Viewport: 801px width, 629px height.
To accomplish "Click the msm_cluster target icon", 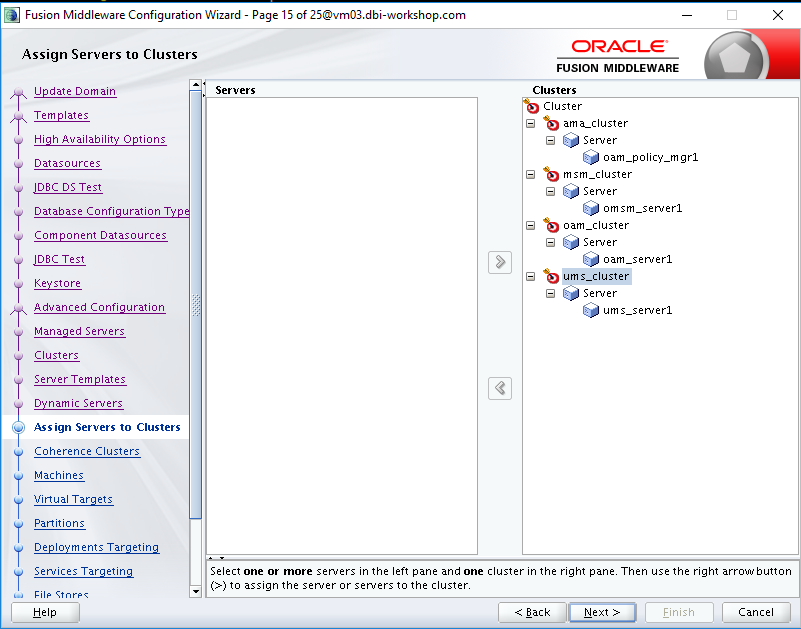I will point(551,174).
